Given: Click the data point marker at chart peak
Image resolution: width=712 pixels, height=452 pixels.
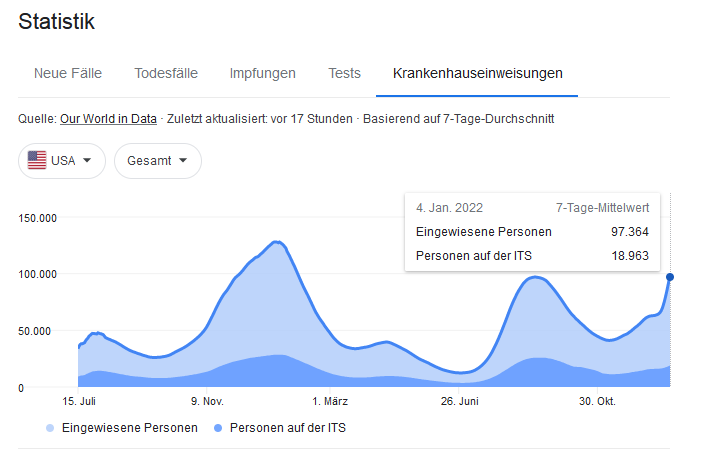Looking at the screenshot, I should [x=669, y=277].
